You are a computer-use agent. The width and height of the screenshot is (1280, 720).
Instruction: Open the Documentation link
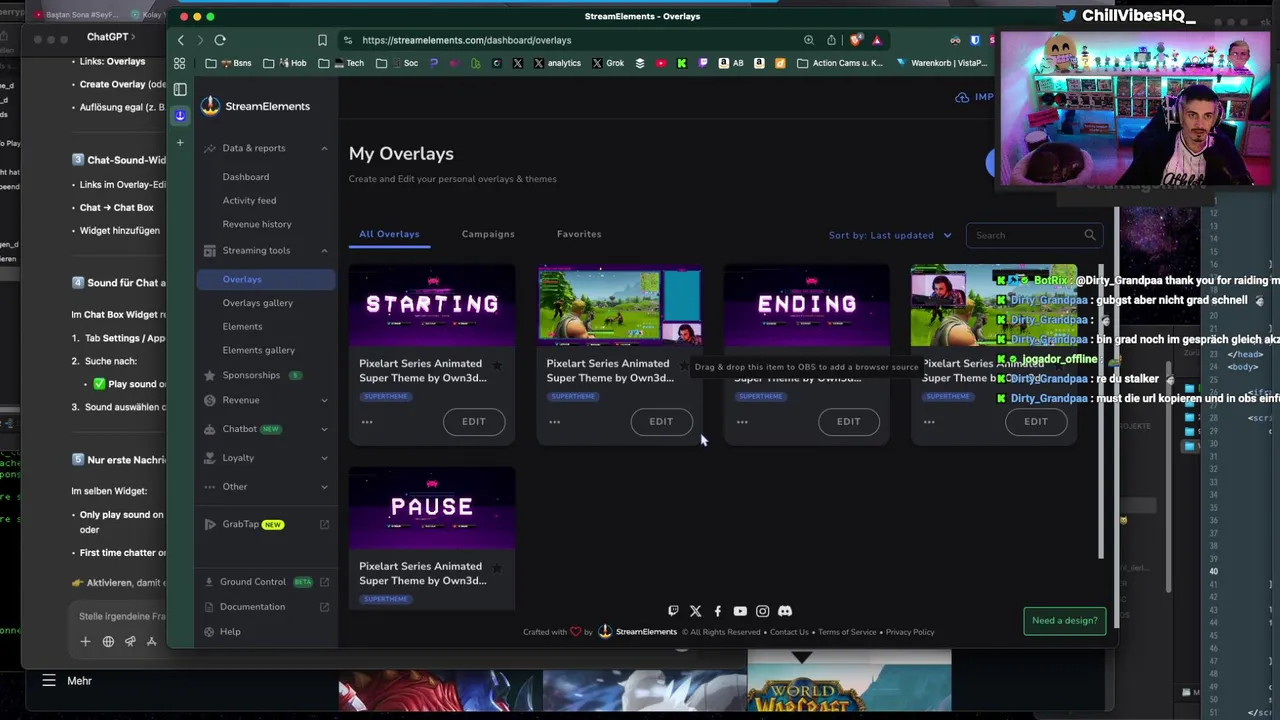(x=265, y=607)
